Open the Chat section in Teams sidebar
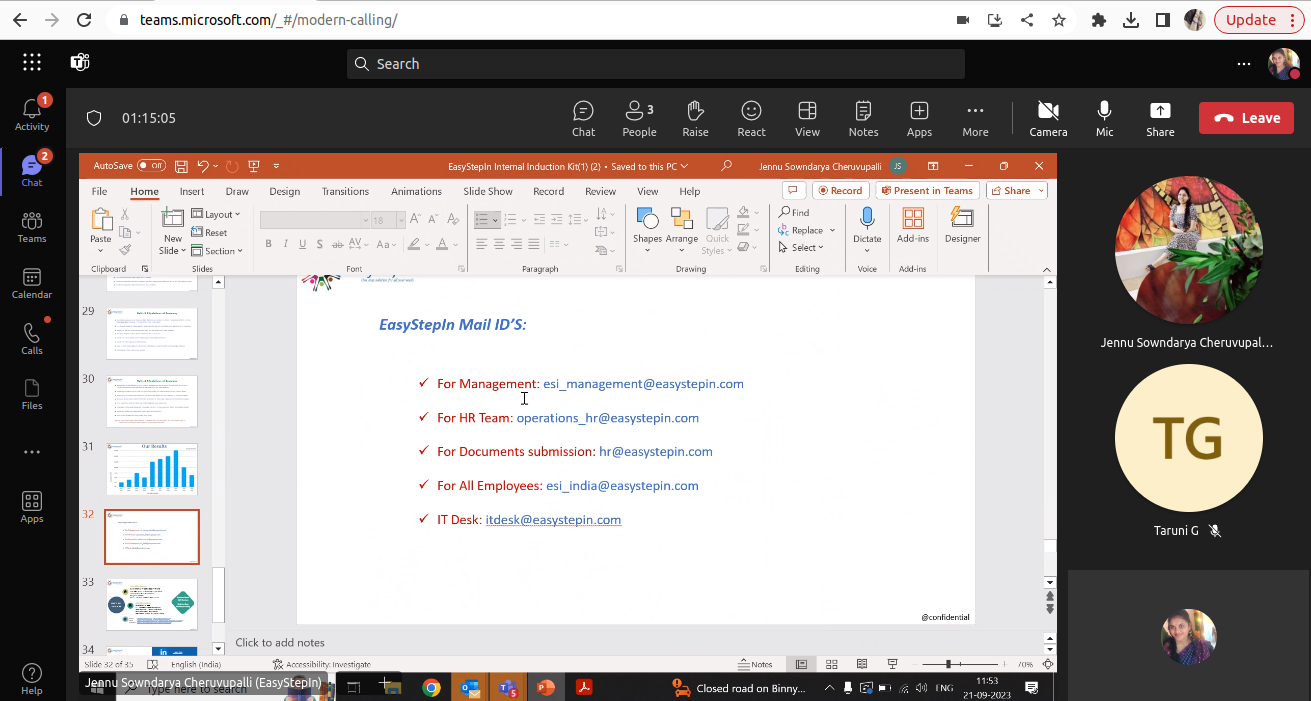This screenshot has height=701, width=1311. point(32,170)
